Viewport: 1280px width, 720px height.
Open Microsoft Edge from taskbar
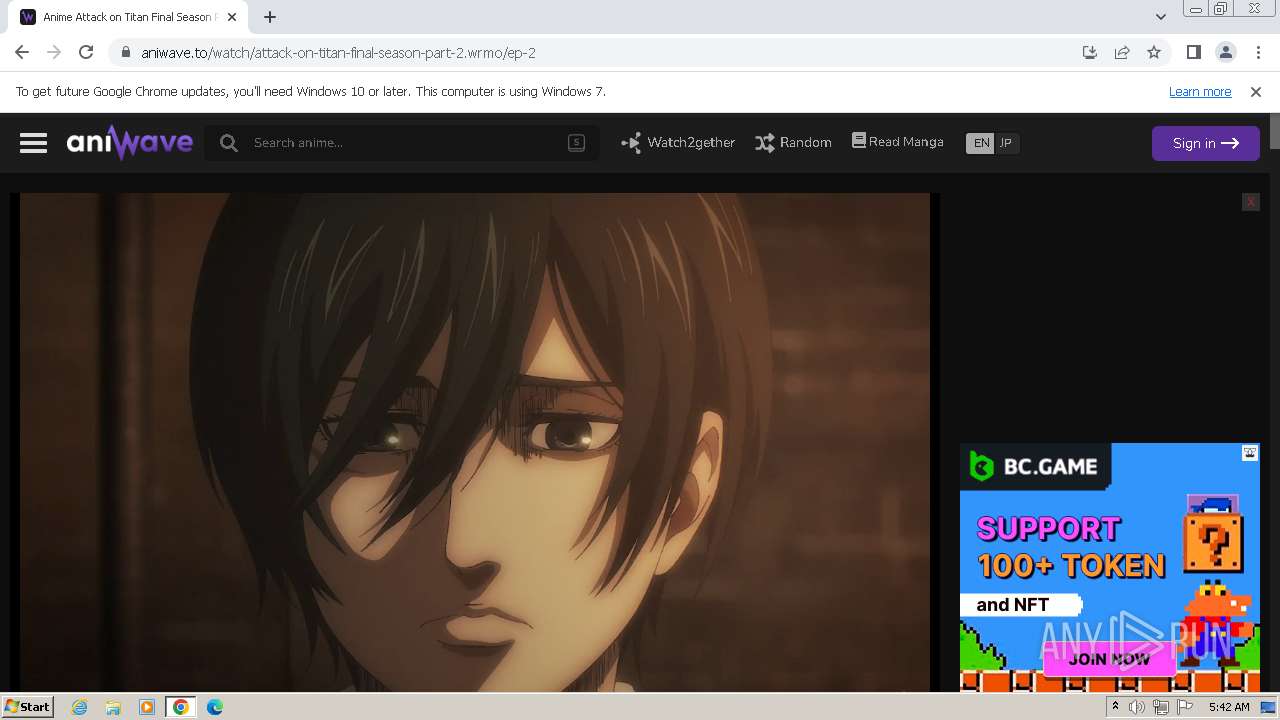[214, 707]
